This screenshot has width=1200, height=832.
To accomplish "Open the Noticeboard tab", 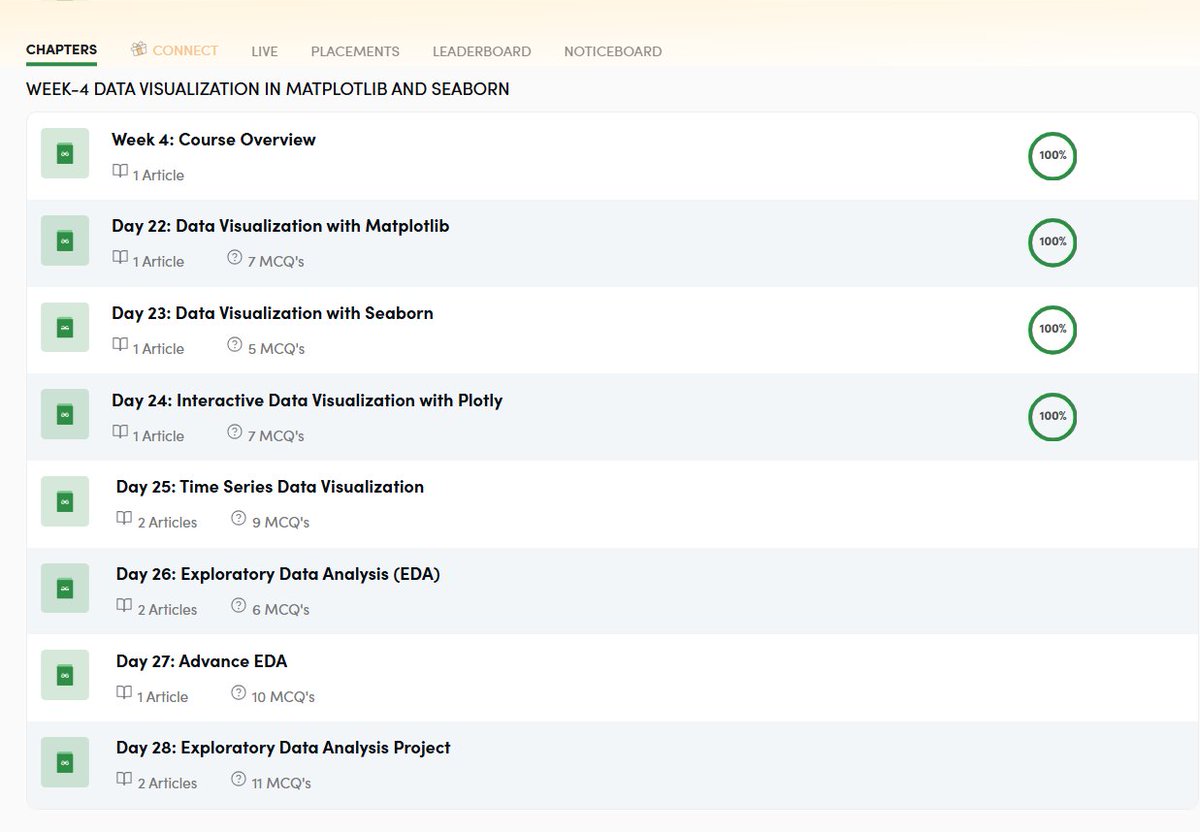I will [x=613, y=52].
